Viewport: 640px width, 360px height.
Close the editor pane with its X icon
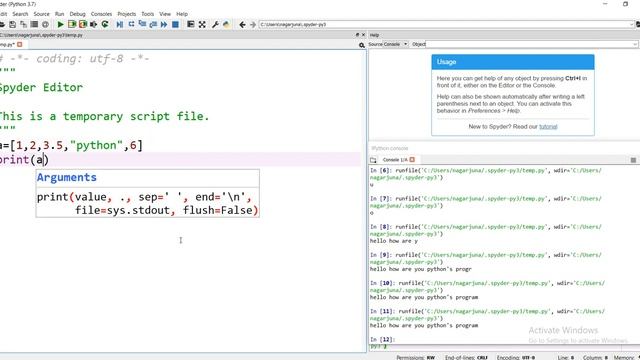pyautogui.click(x=363, y=35)
